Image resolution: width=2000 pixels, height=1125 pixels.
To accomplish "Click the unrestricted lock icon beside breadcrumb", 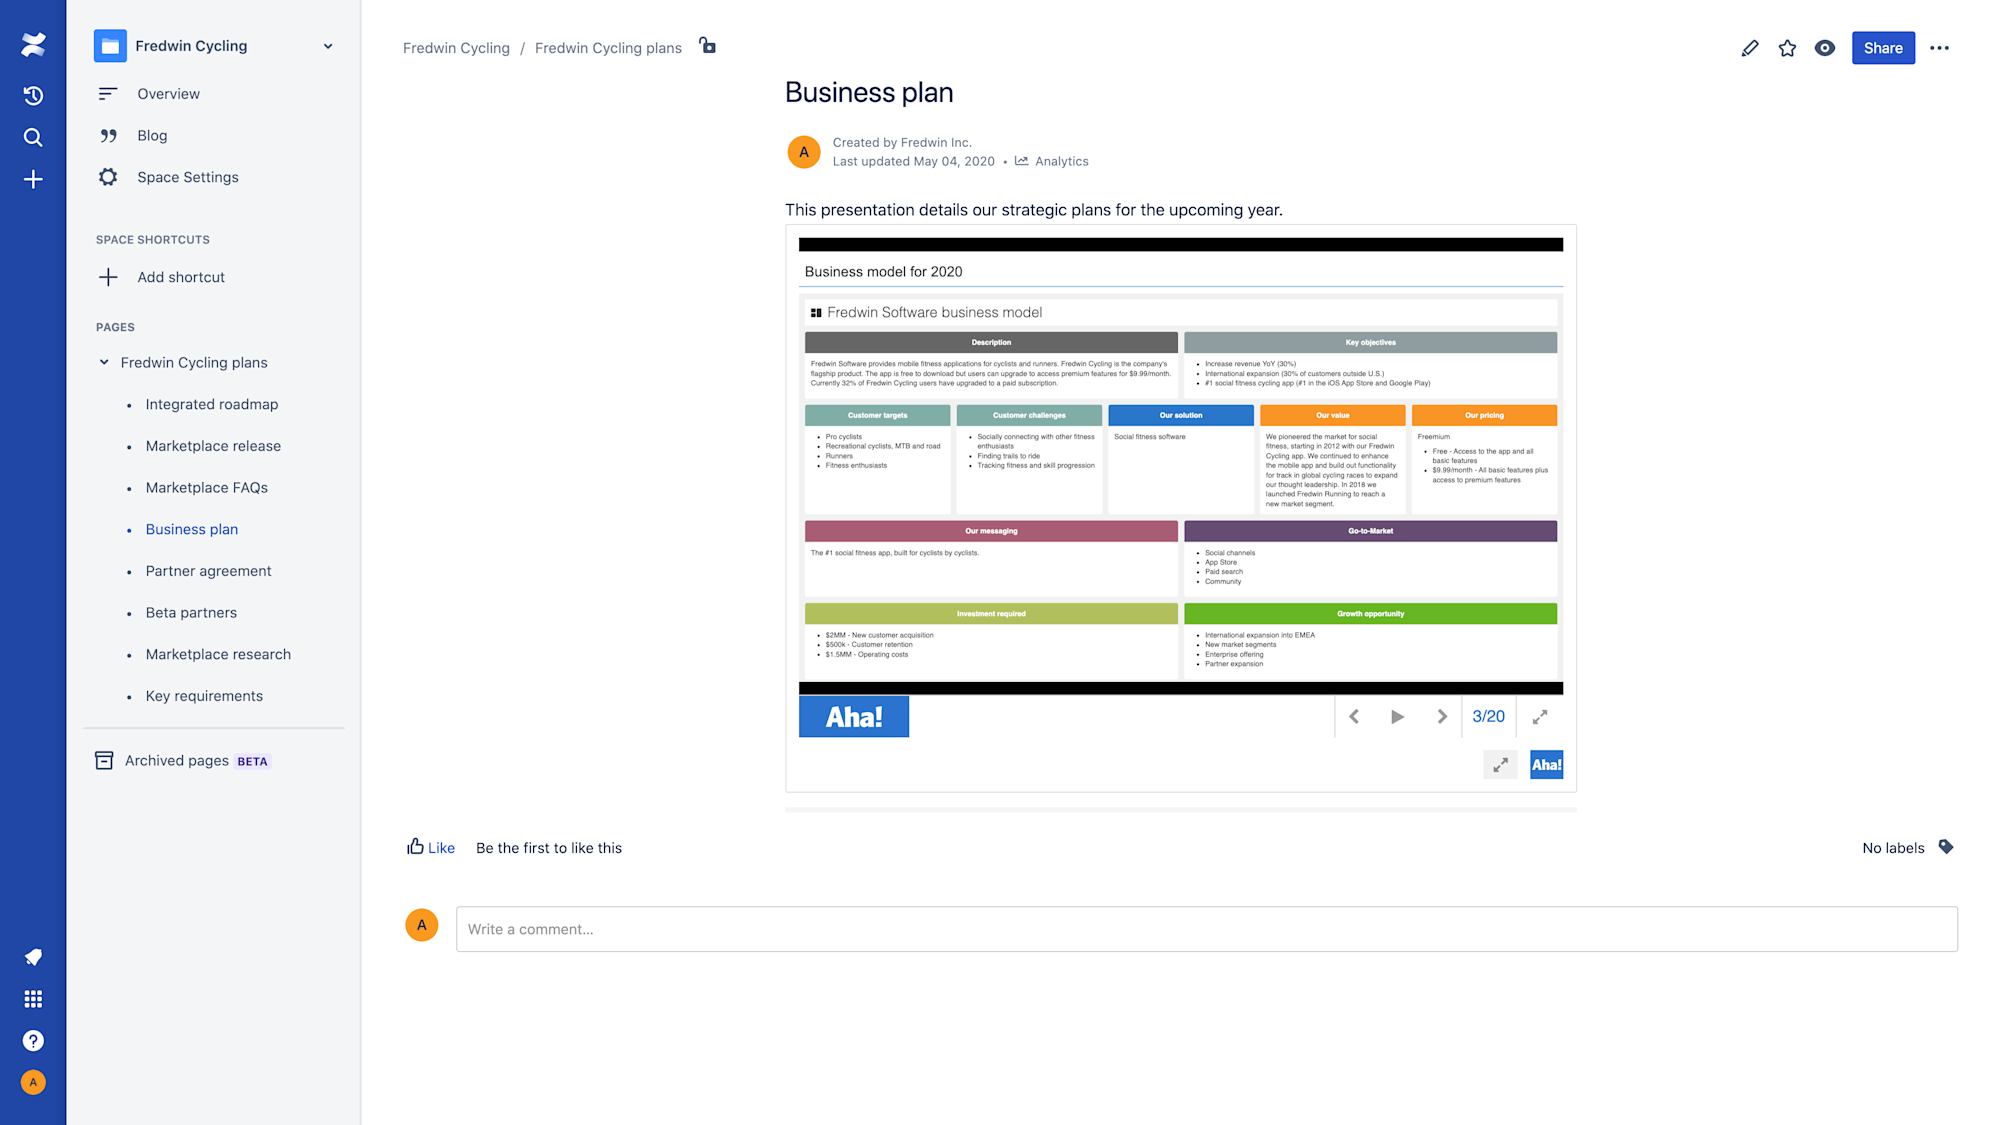I will click(x=707, y=47).
